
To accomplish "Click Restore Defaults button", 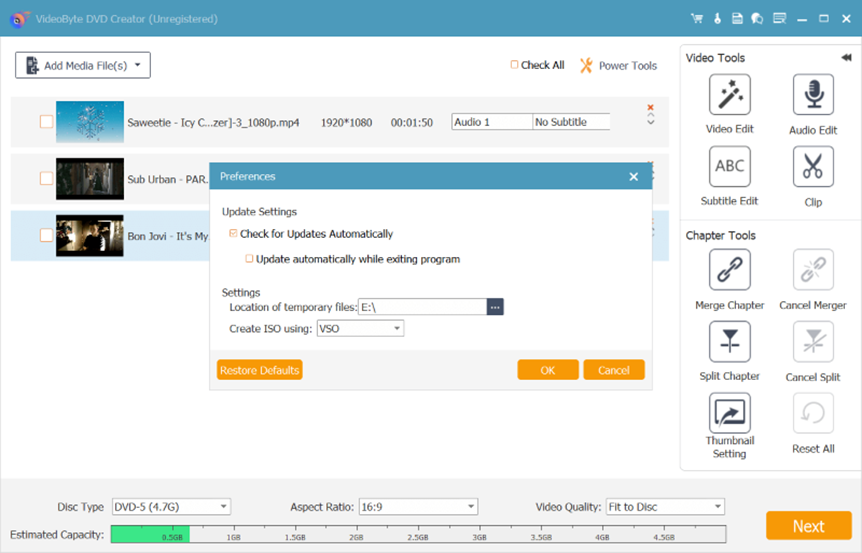I will [259, 370].
